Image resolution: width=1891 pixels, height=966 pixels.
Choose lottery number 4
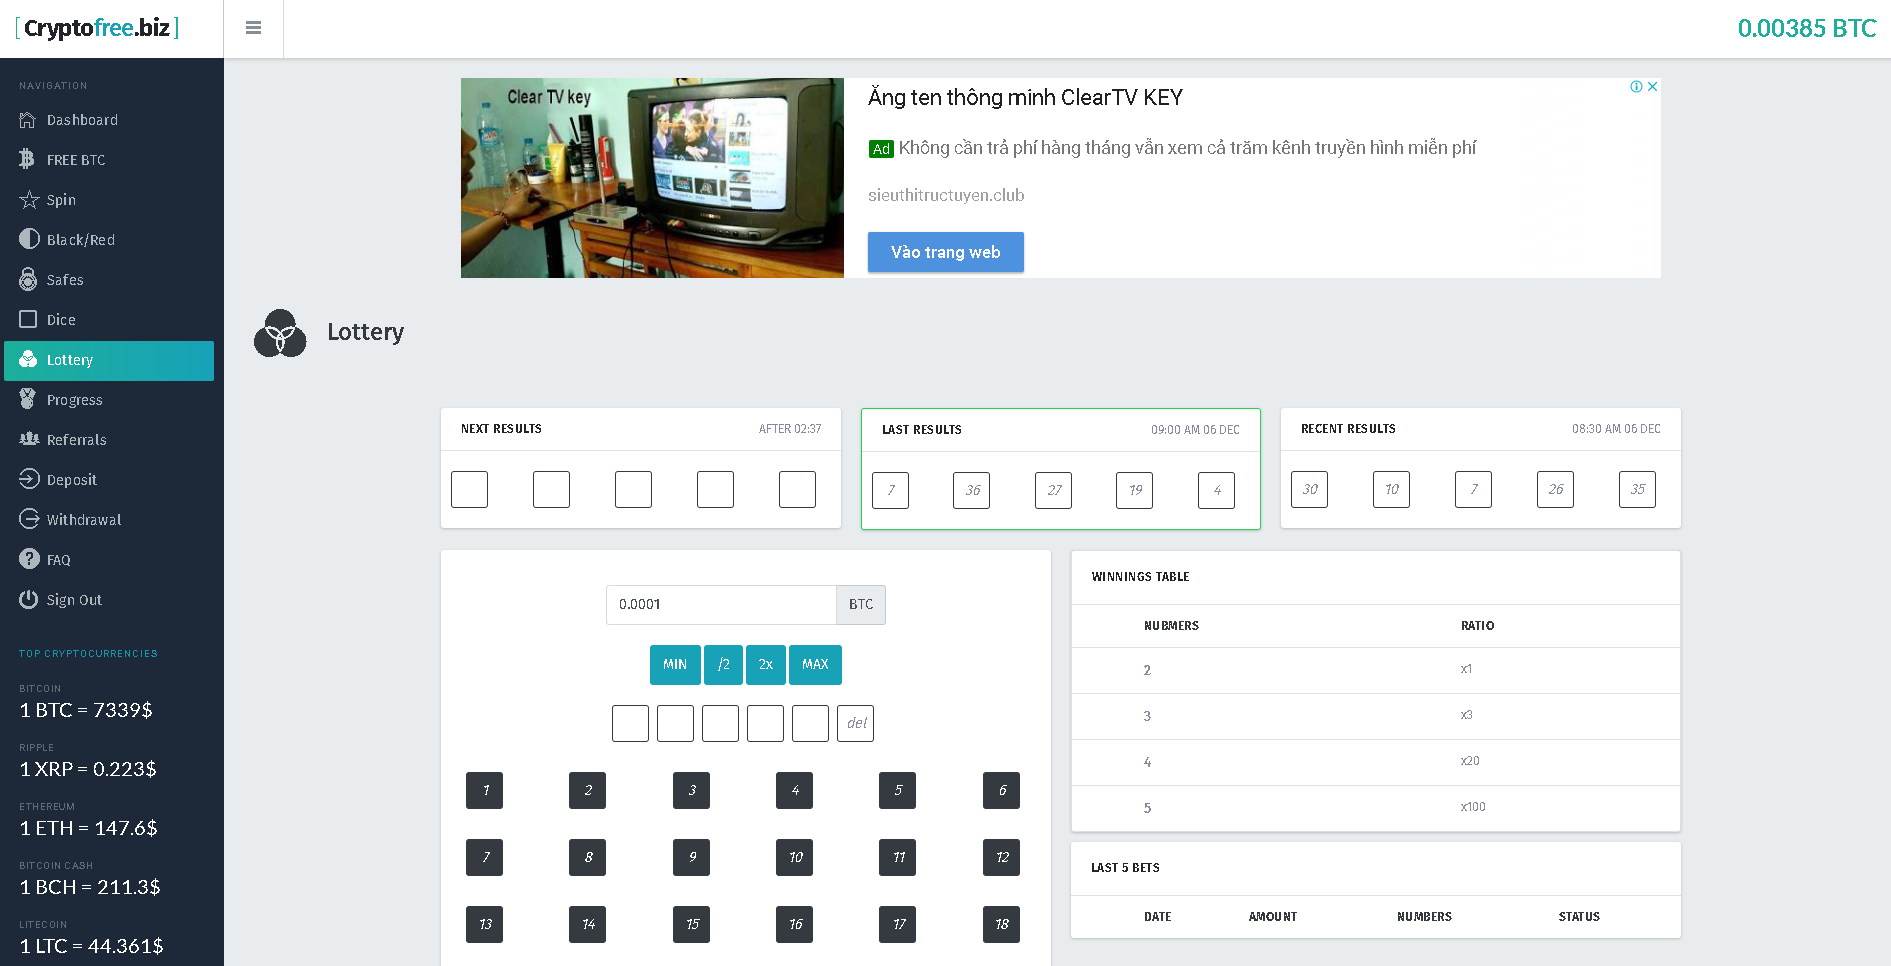coord(795,790)
